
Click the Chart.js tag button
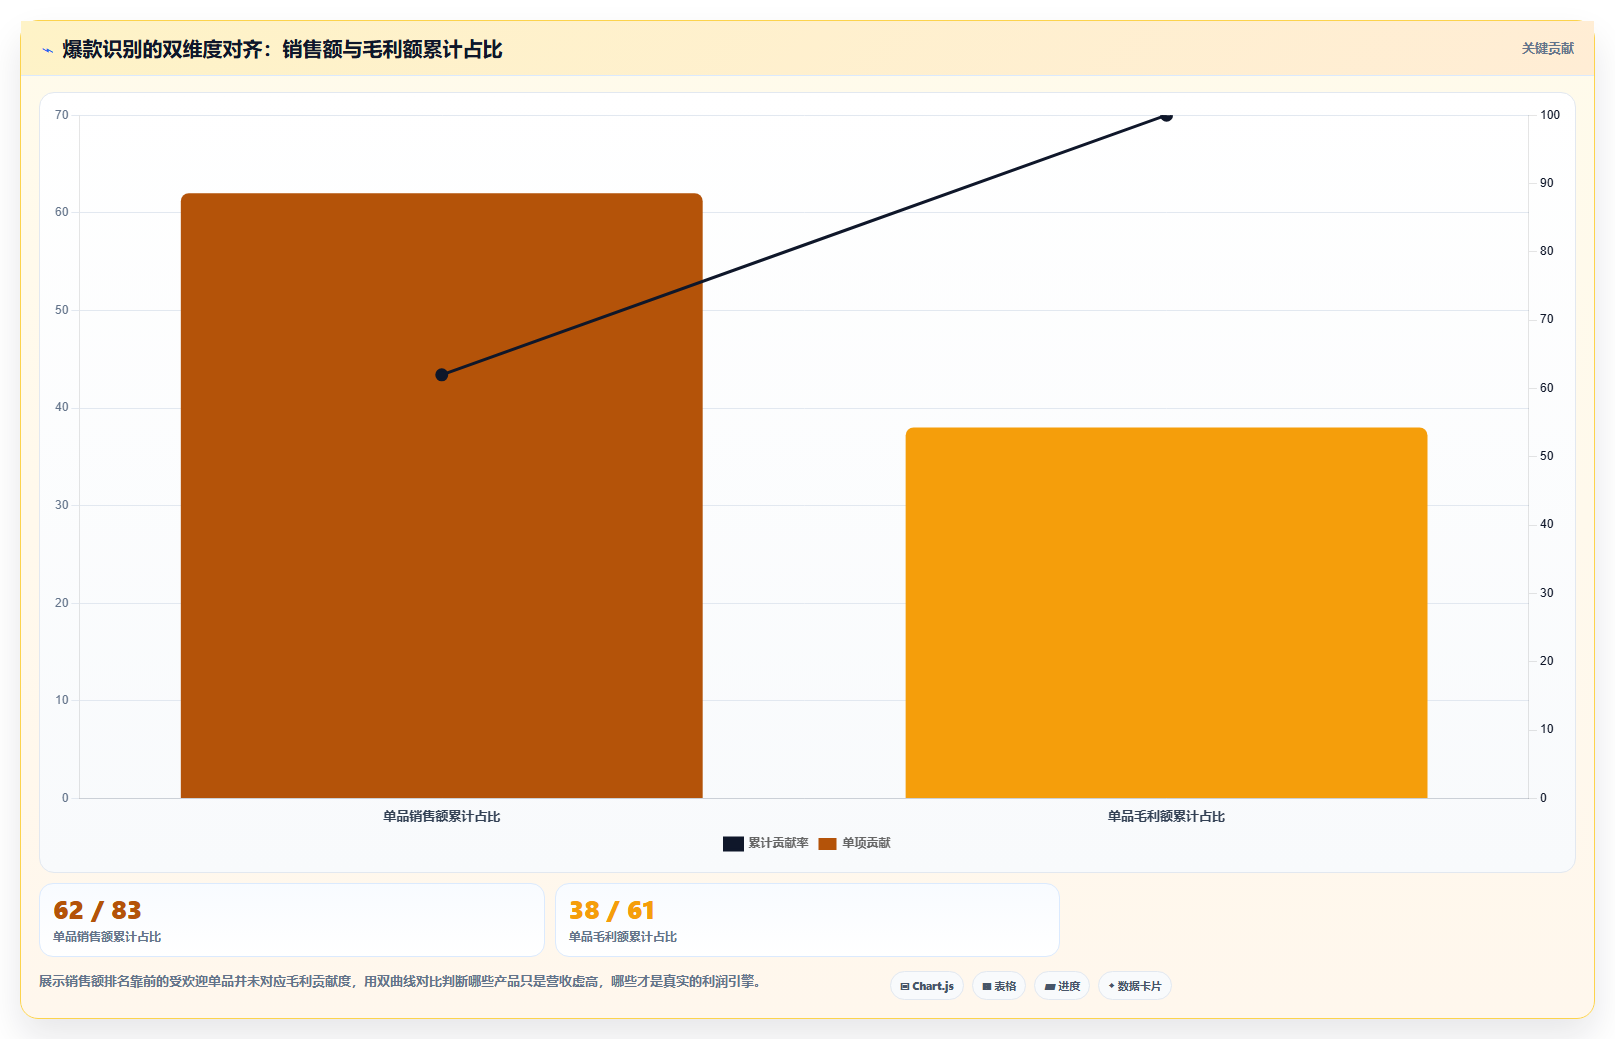(927, 986)
